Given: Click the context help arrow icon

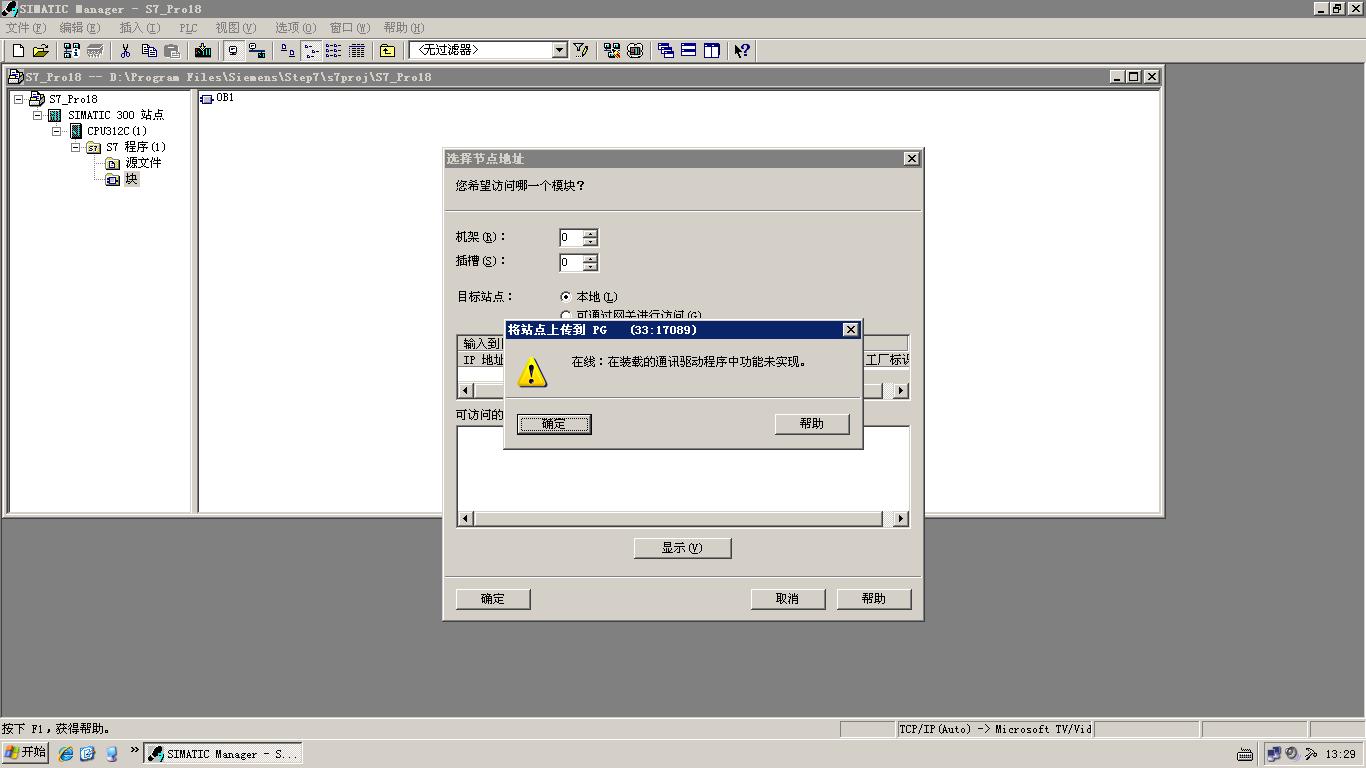Looking at the screenshot, I should pos(741,51).
